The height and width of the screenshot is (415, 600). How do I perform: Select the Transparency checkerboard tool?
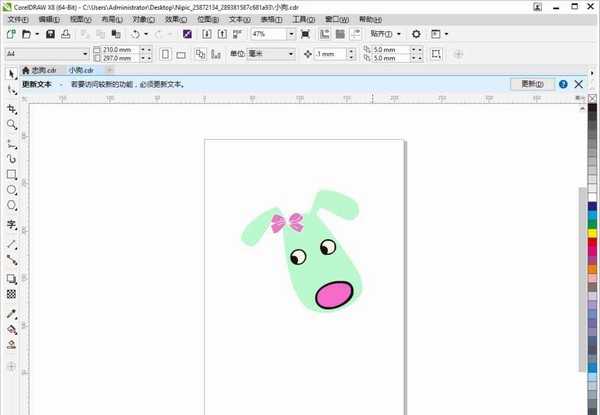tap(11, 295)
